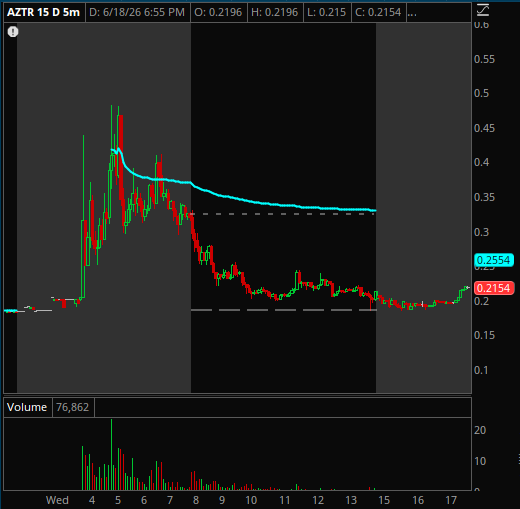Screen dimensions: 520x509
Task: Click the Close value C: 0.2154
Action: click(378, 12)
